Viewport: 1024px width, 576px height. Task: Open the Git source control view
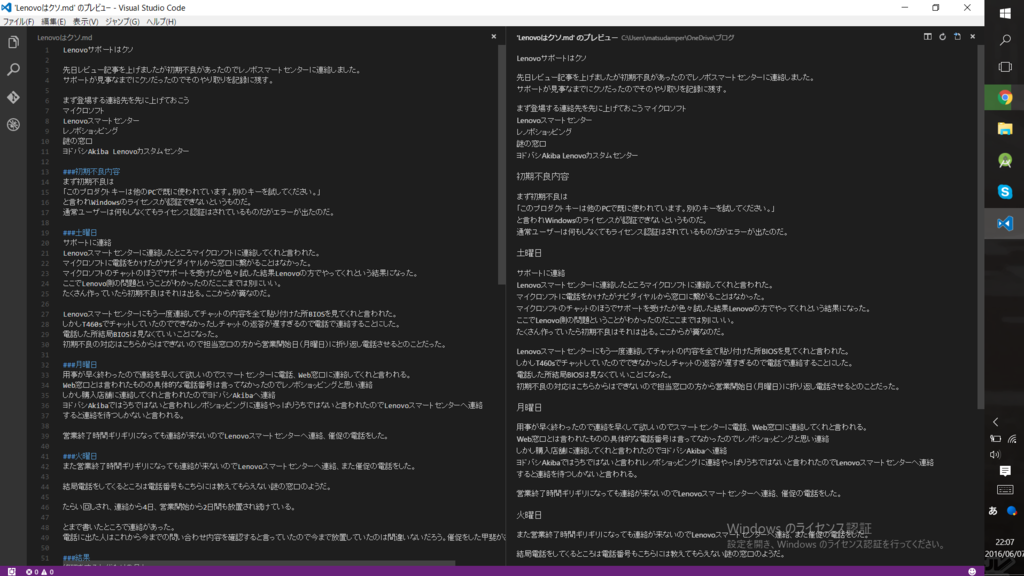point(13,97)
